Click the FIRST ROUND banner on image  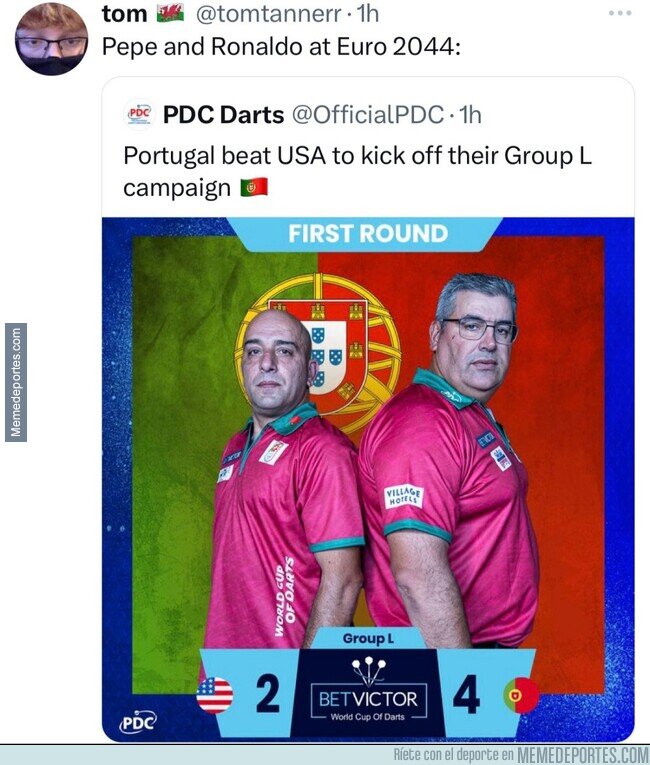coord(368,233)
